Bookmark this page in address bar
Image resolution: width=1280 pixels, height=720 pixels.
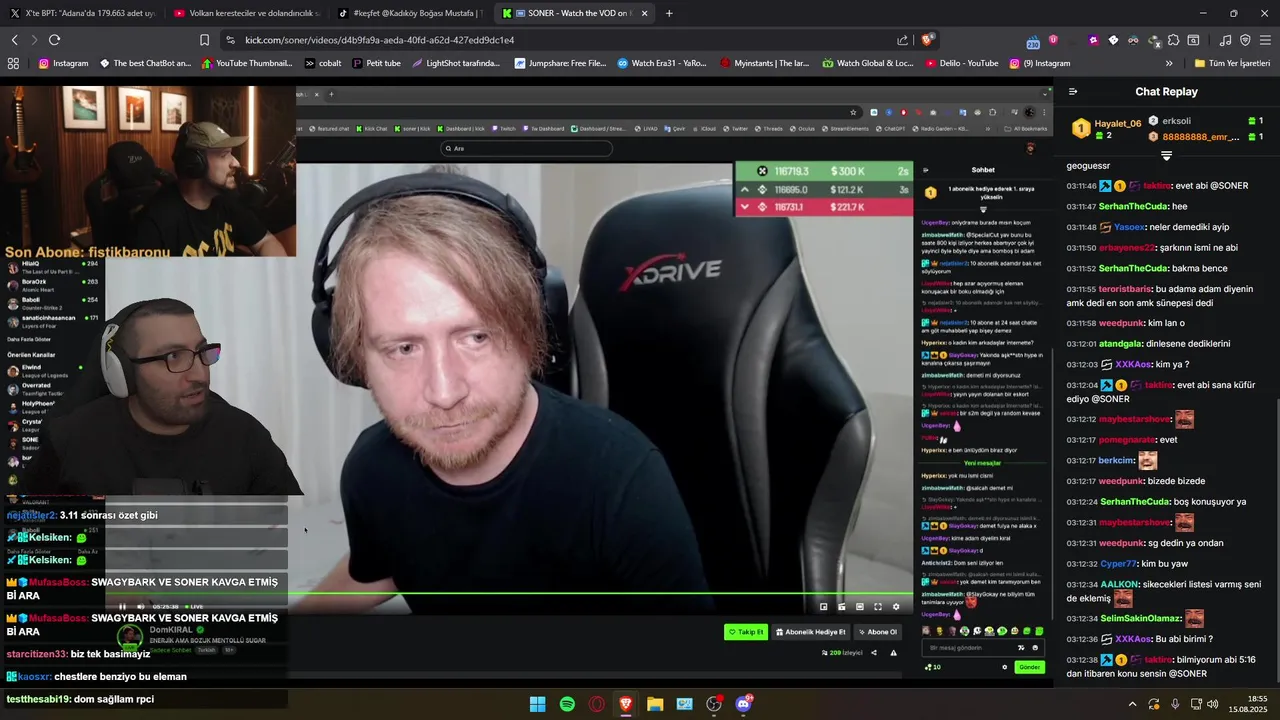pyautogui.click(x=204, y=40)
